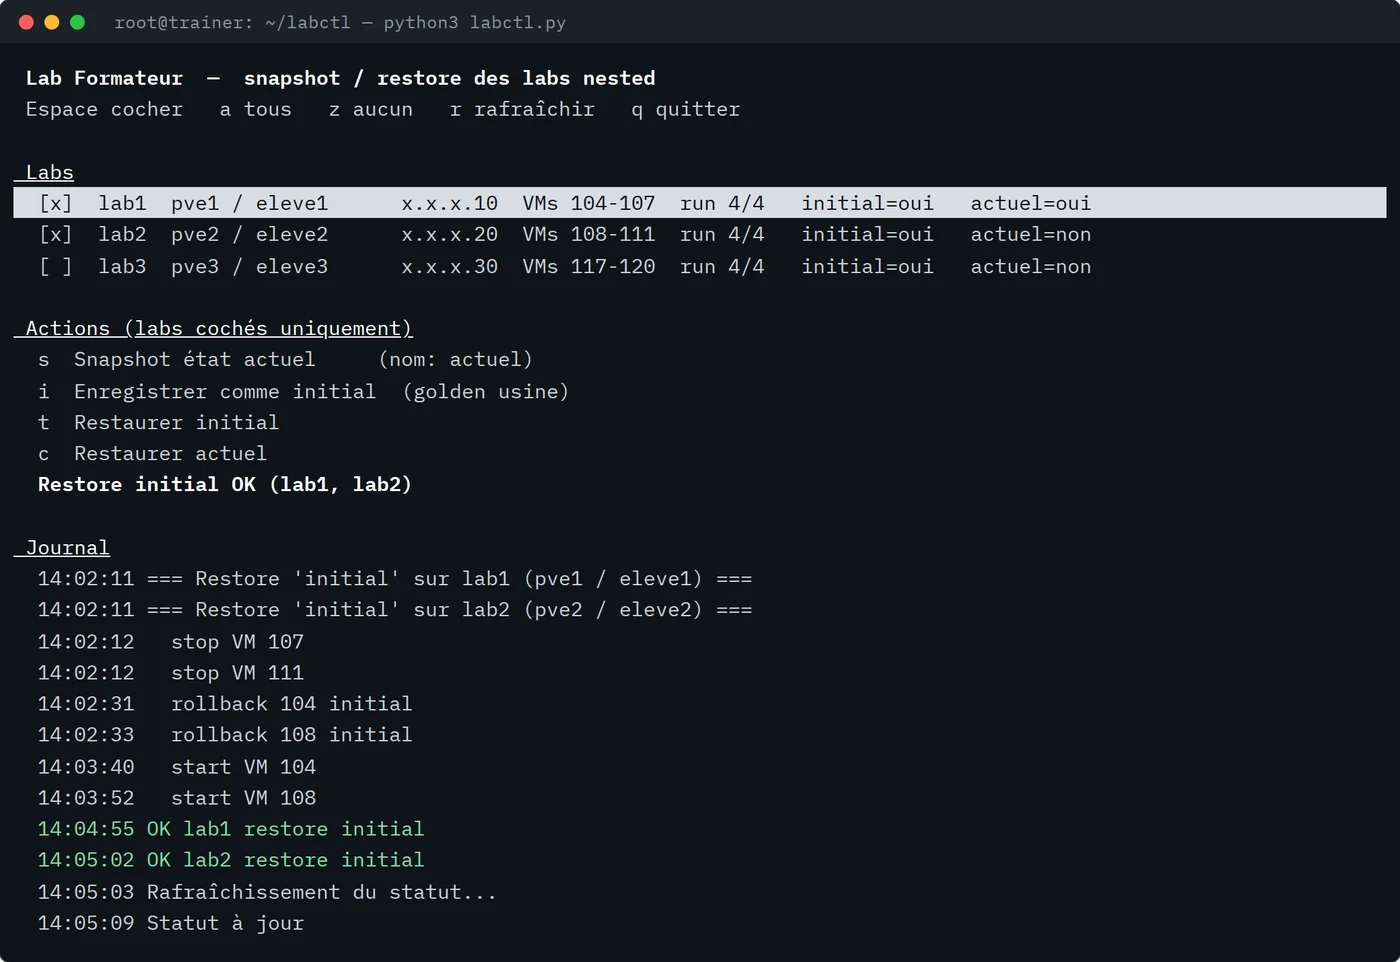
Task: Click the 'Restore initial OK (lab1, lab2)' status
Action: 225,484
